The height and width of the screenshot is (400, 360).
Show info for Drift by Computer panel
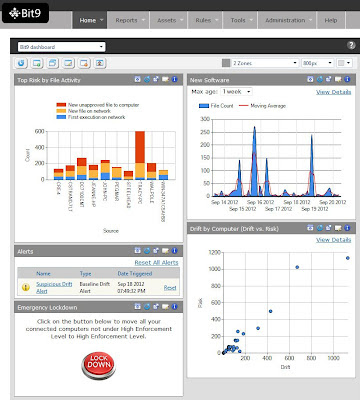[347, 228]
